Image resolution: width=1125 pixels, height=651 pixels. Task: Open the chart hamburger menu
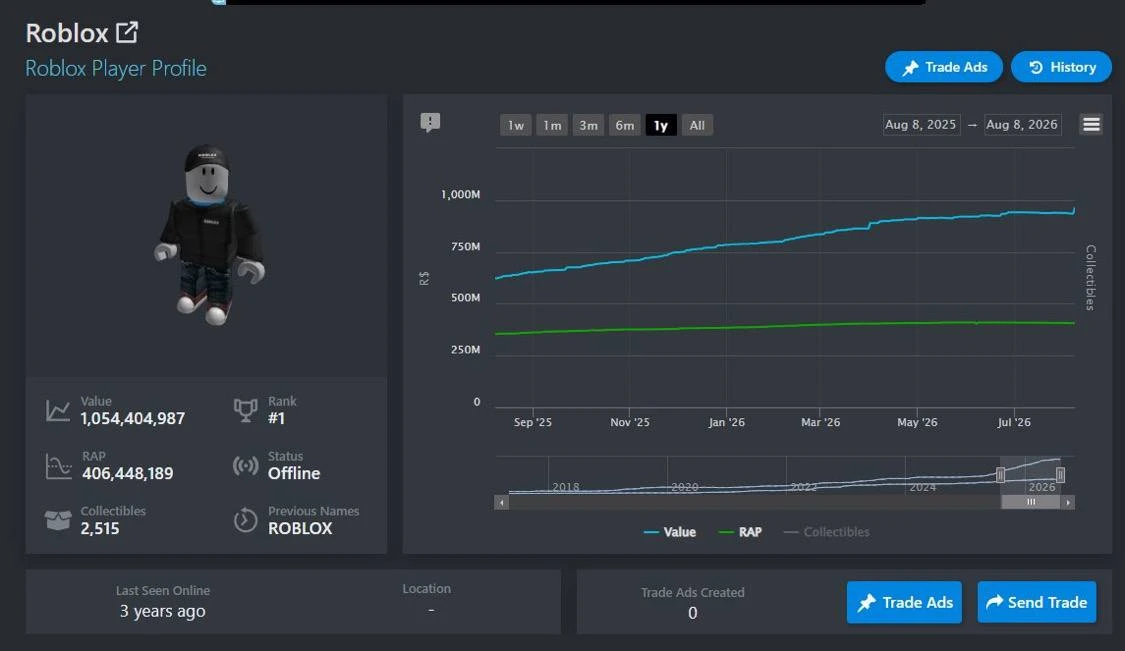pos(1091,125)
